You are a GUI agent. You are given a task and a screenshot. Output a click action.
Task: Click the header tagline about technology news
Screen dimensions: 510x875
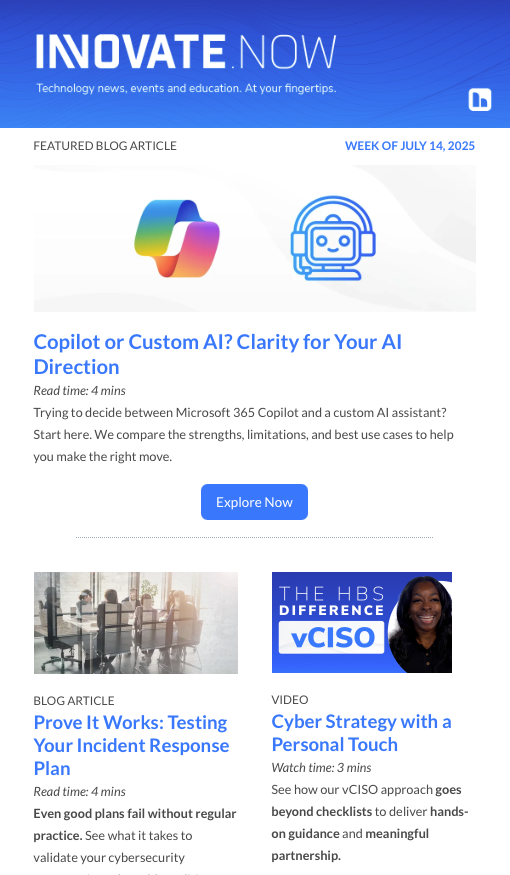tap(186, 88)
